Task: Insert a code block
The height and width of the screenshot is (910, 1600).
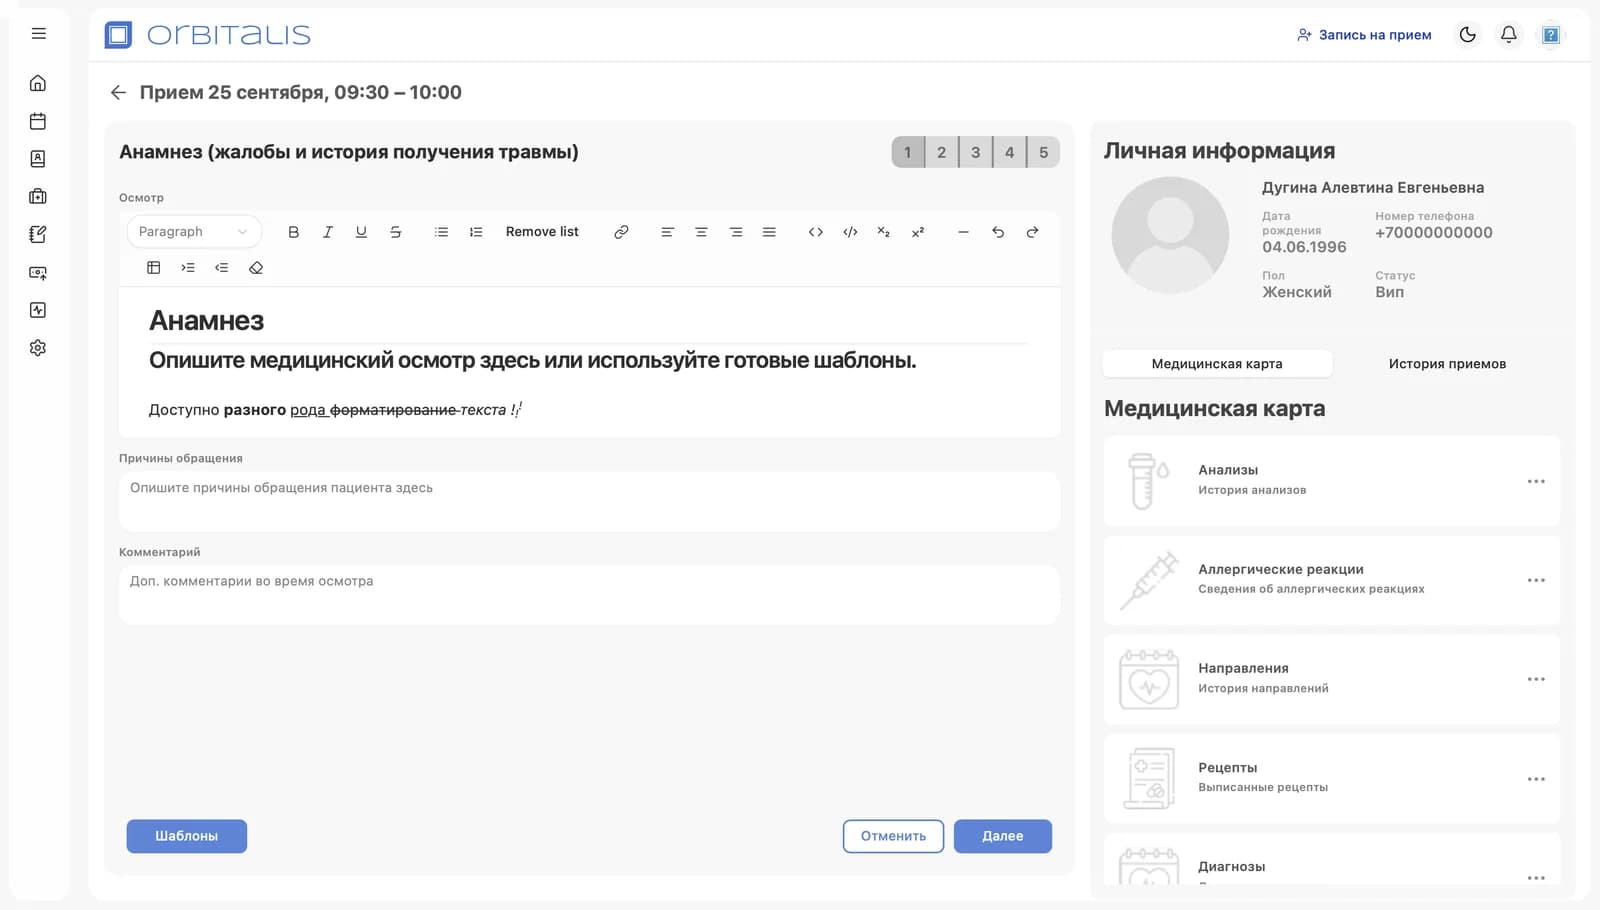Action: click(850, 232)
